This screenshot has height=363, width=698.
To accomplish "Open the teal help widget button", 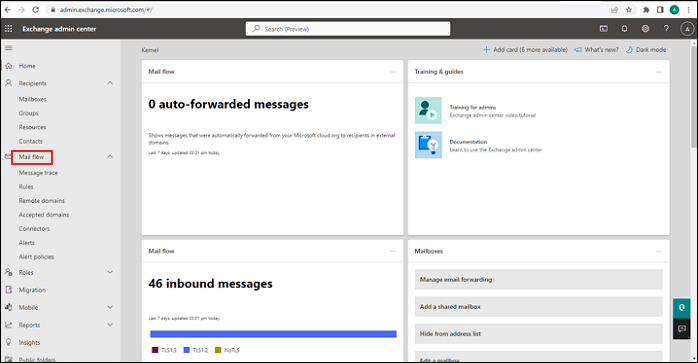I will pyautogui.click(x=682, y=308).
